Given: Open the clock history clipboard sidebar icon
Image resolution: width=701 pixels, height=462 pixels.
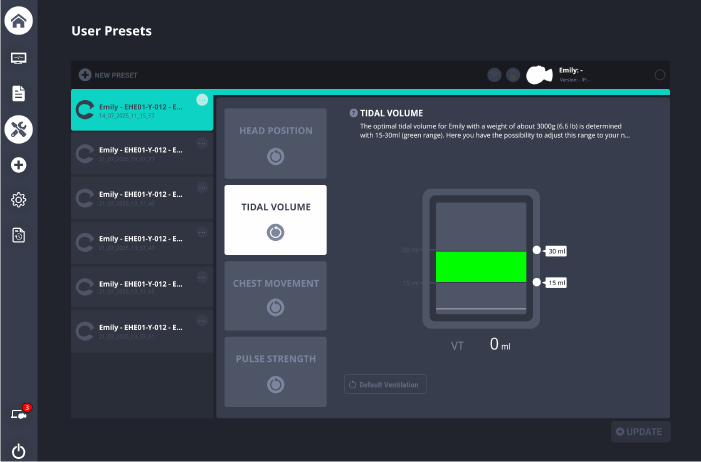Looking at the screenshot, I should point(18,235).
